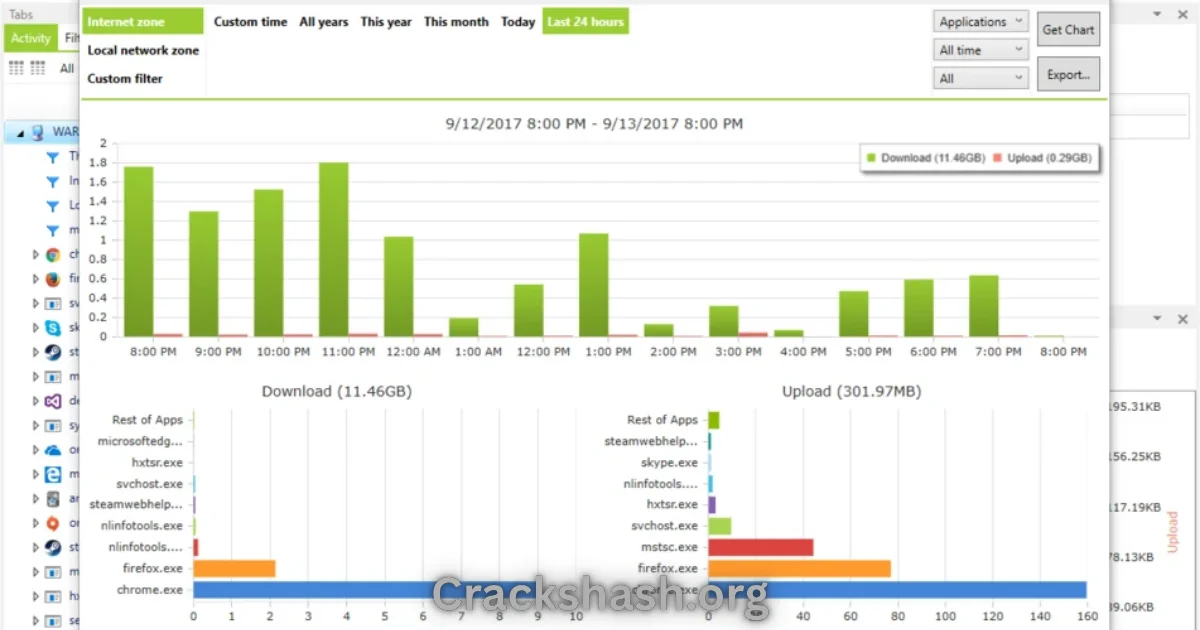Click the 1:00 PM download bar
The height and width of the screenshot is (630, 1200).
(594, 285)
